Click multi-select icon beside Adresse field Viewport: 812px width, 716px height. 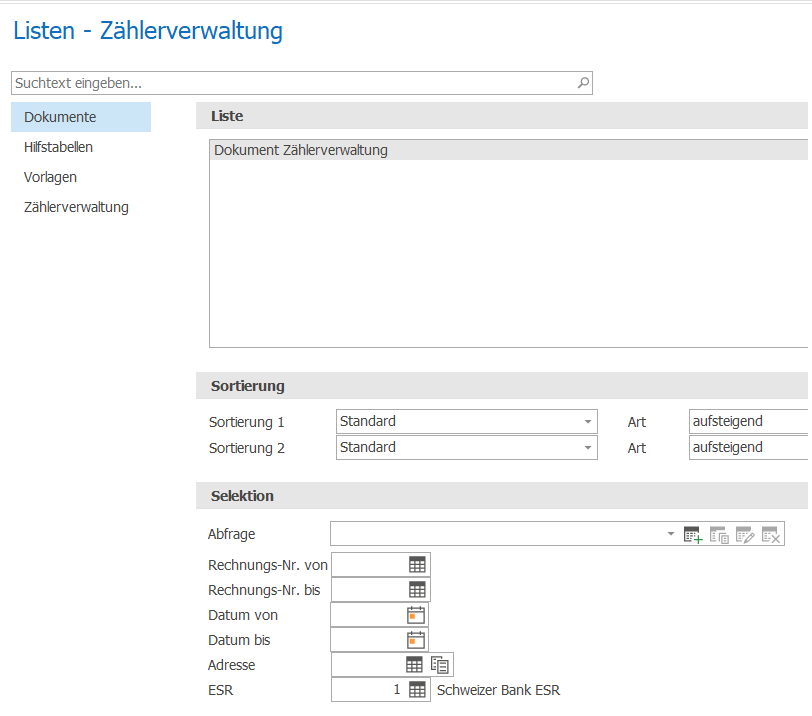pyautogui.click(x=440, y=664)
